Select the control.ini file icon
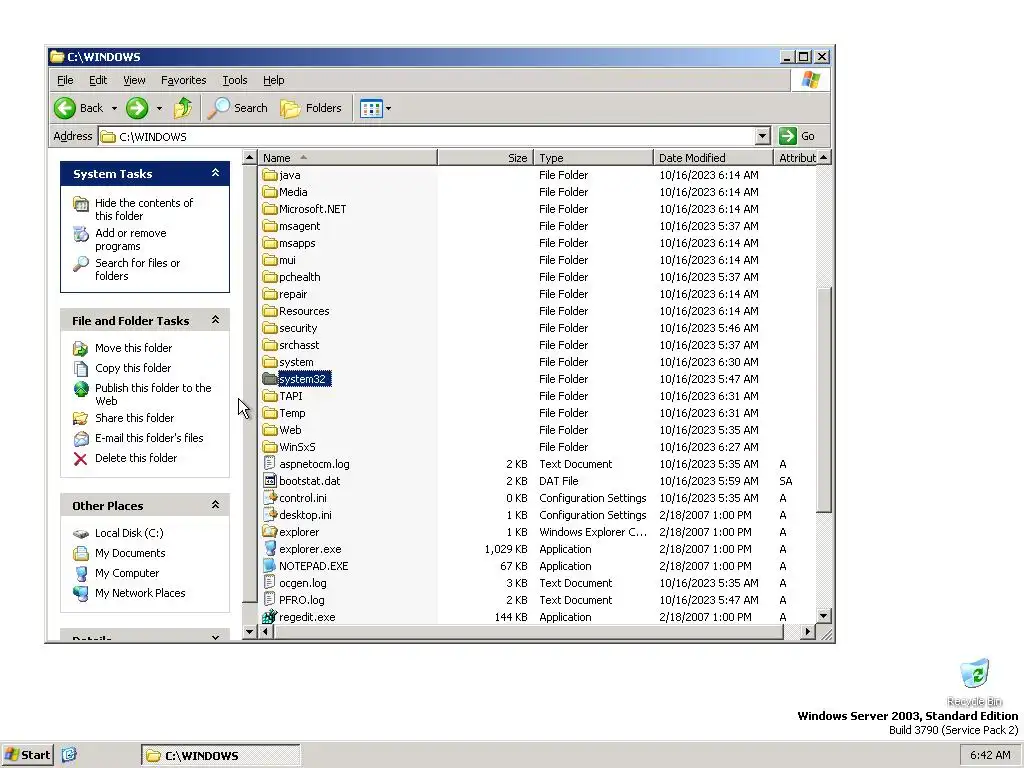This screenshot has height=768, width=1024. pyautogui.click(x=270, y=498)
